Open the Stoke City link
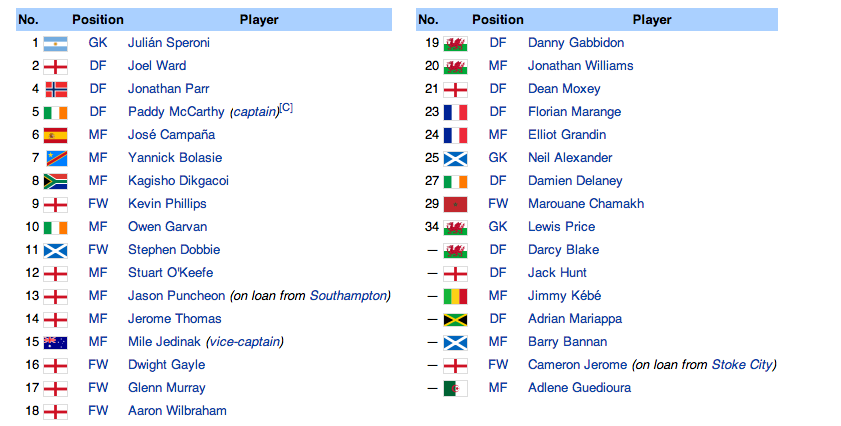Screen dimensions: 841x426 pyautogui.click(x=742, y=365)
